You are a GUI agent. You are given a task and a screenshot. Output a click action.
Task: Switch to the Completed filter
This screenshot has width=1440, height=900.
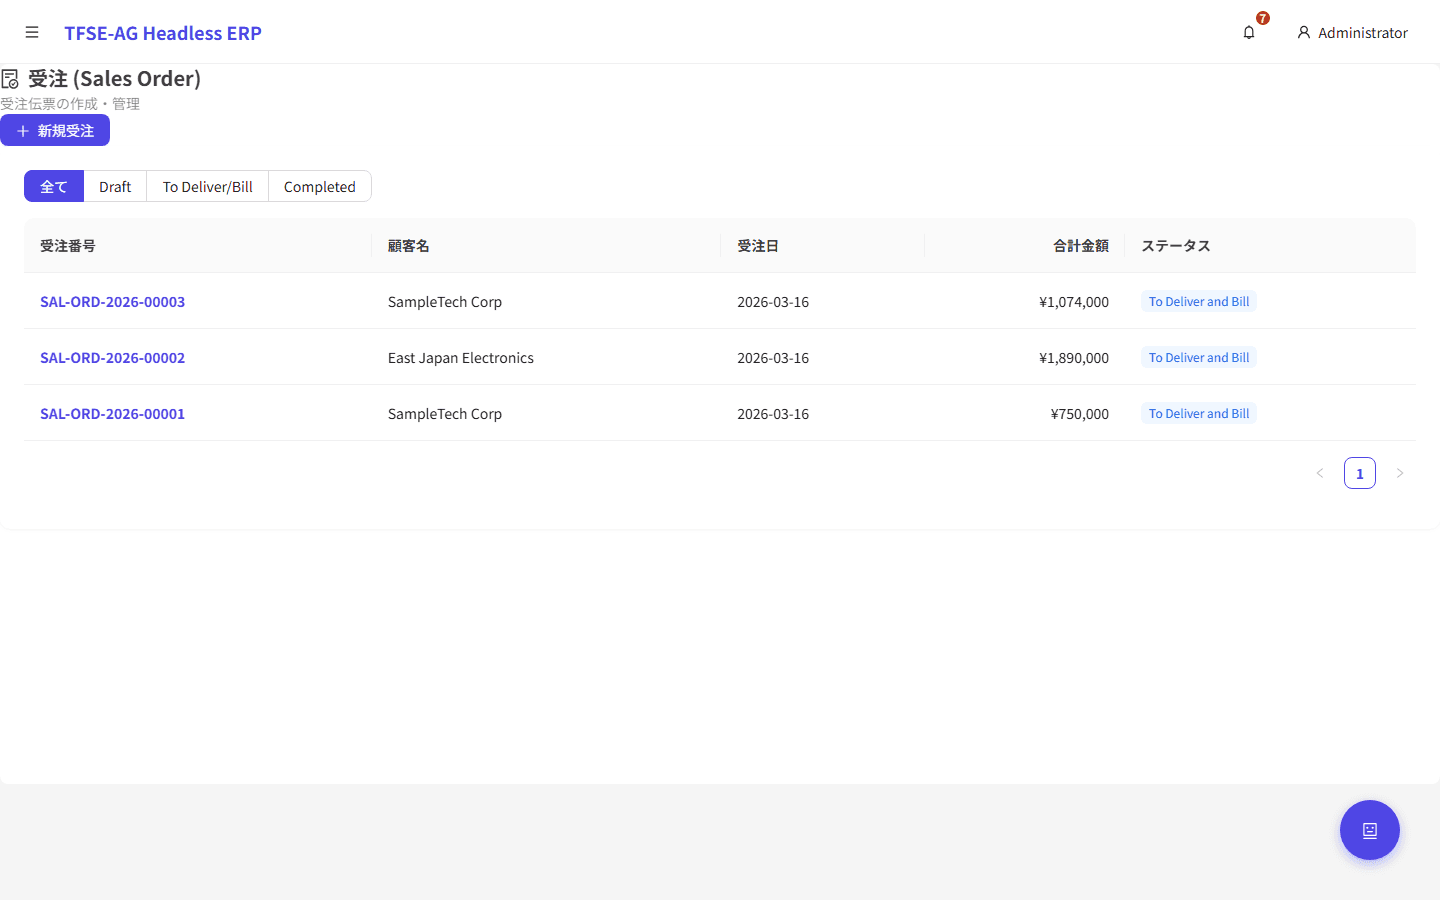tap(319, 187)
